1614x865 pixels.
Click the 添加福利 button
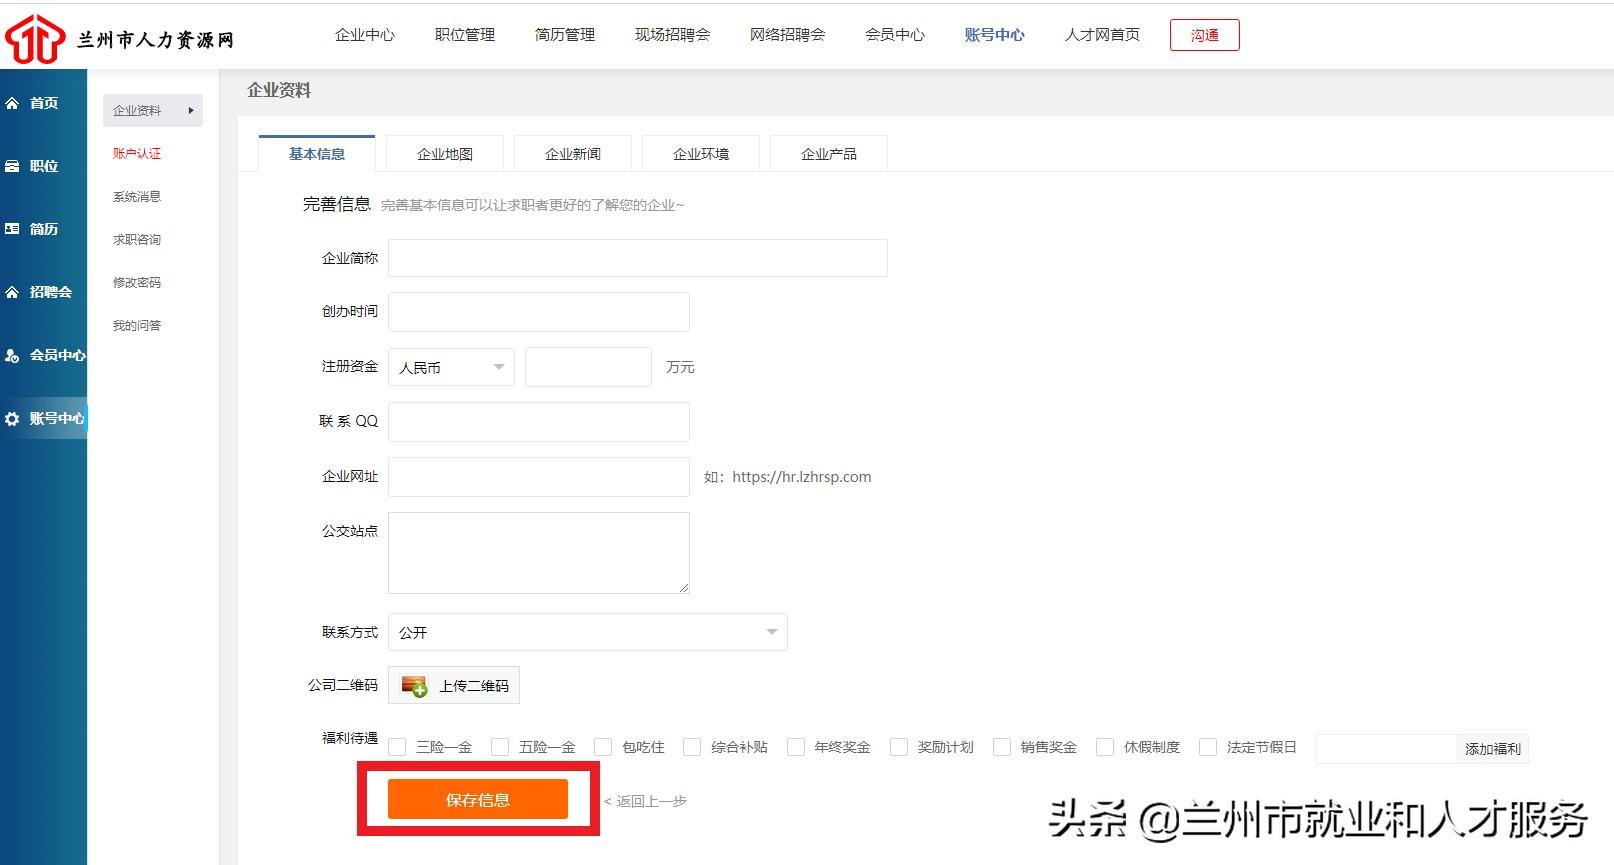coord(1492,749)
